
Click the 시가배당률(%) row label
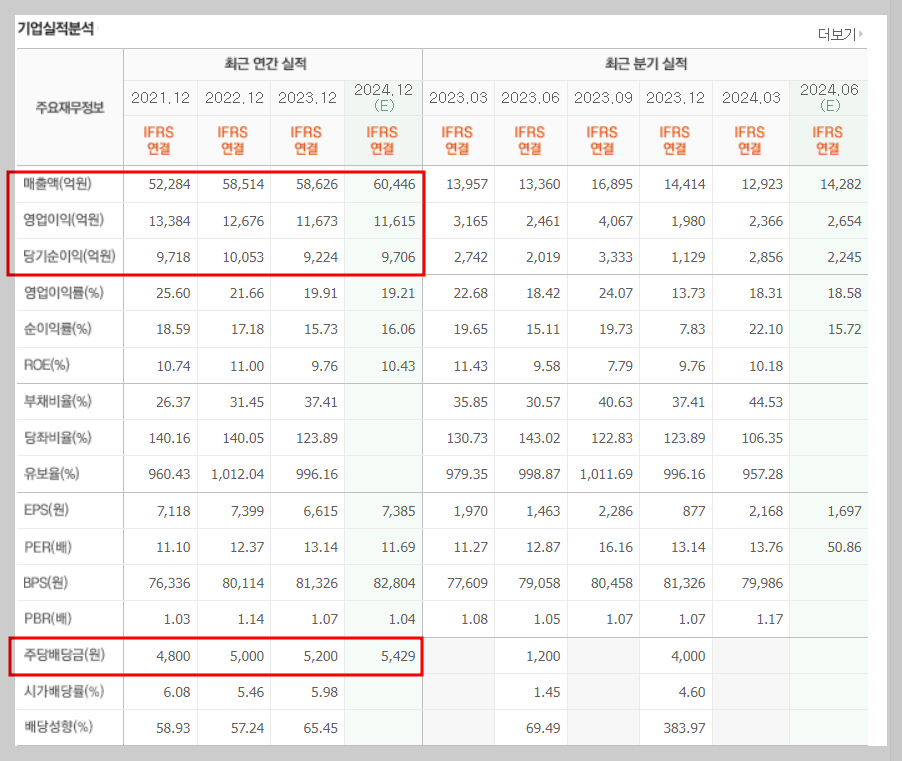point(63,691)
